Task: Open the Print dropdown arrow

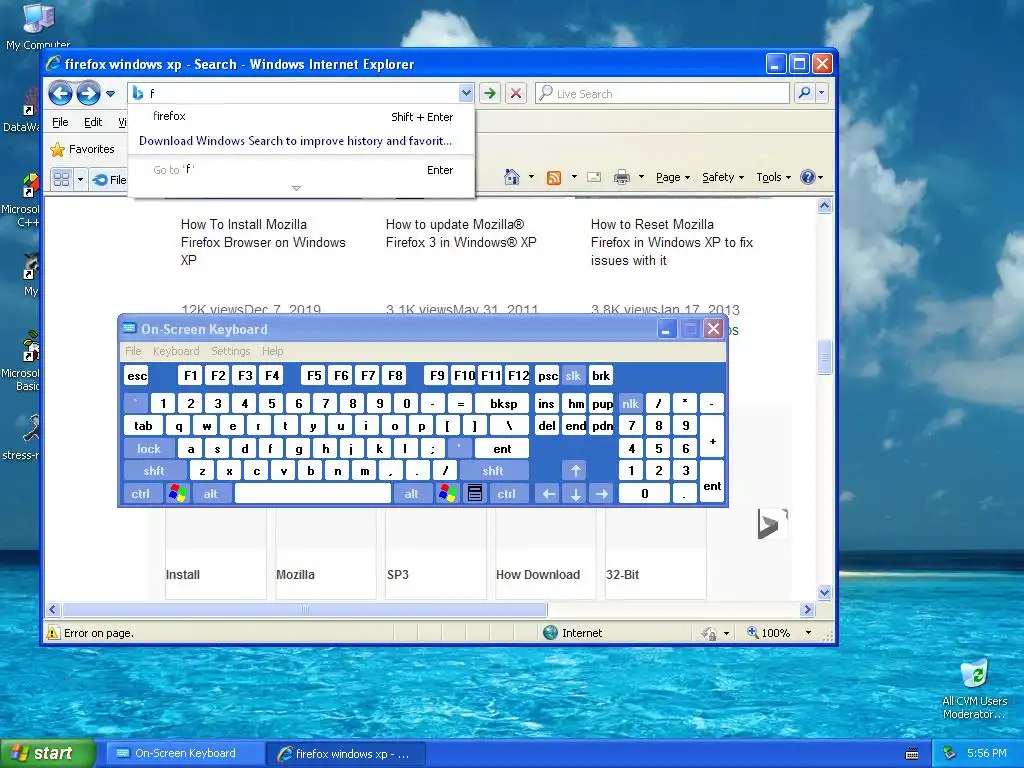Action: click(x=641, y=177)
